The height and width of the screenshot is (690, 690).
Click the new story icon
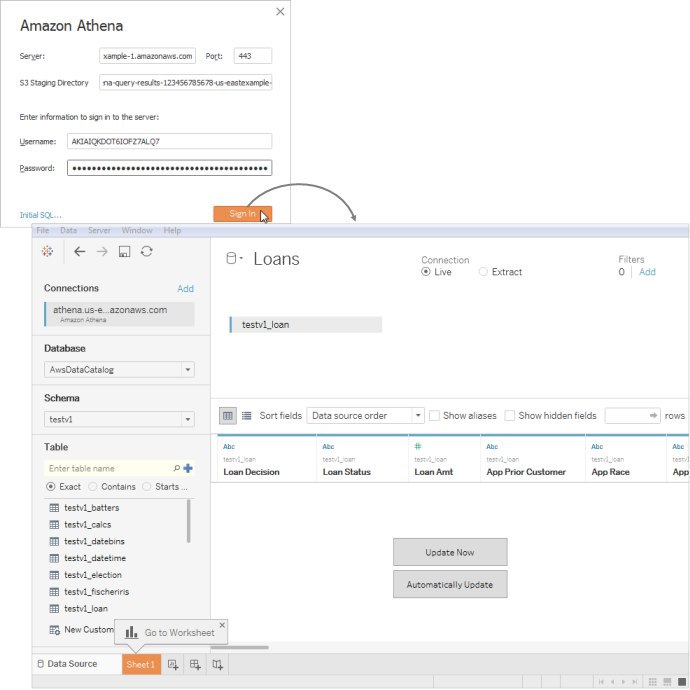[218, 664]
